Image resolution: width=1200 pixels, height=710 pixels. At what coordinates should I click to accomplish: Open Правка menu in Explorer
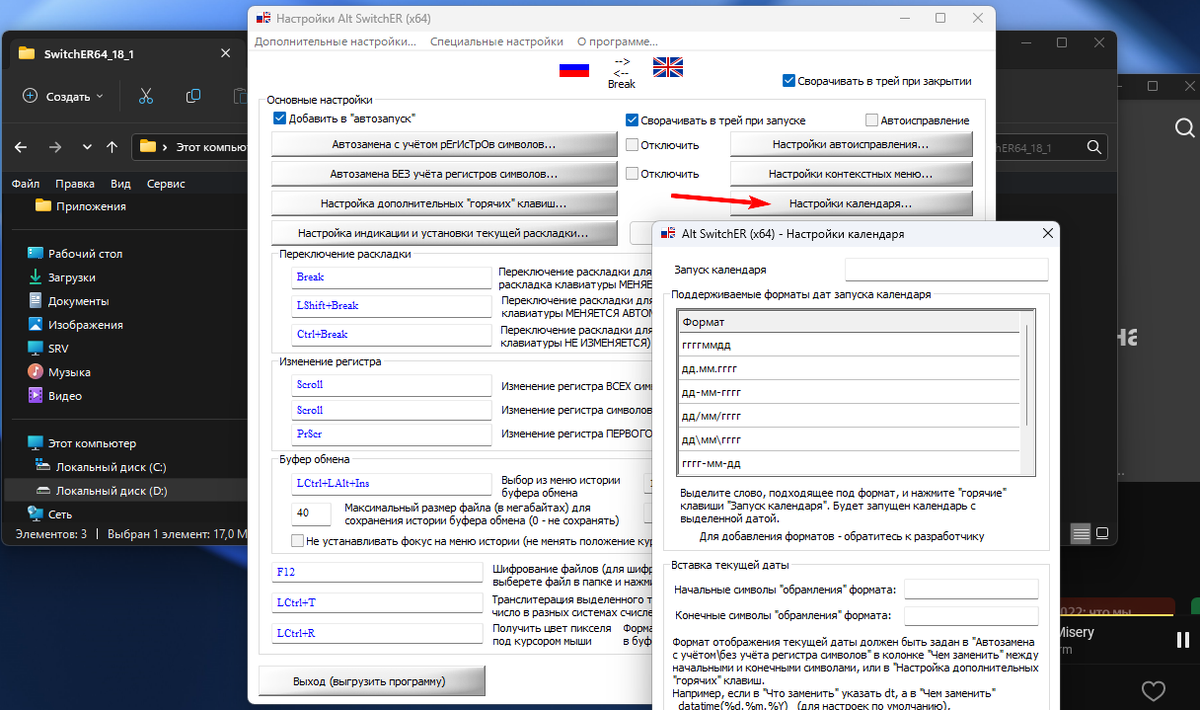75,184
